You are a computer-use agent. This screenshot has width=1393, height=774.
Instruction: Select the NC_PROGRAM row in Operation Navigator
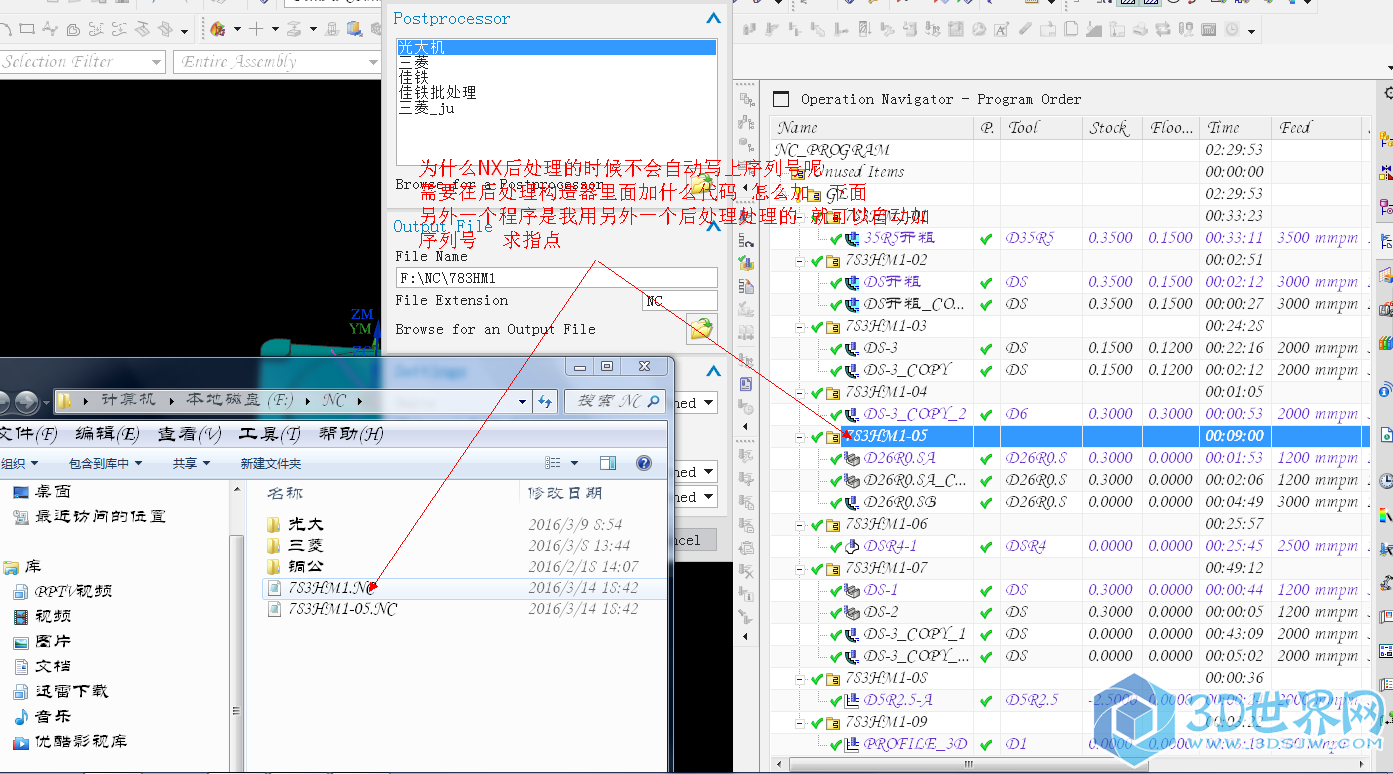tap(1070, 150)
